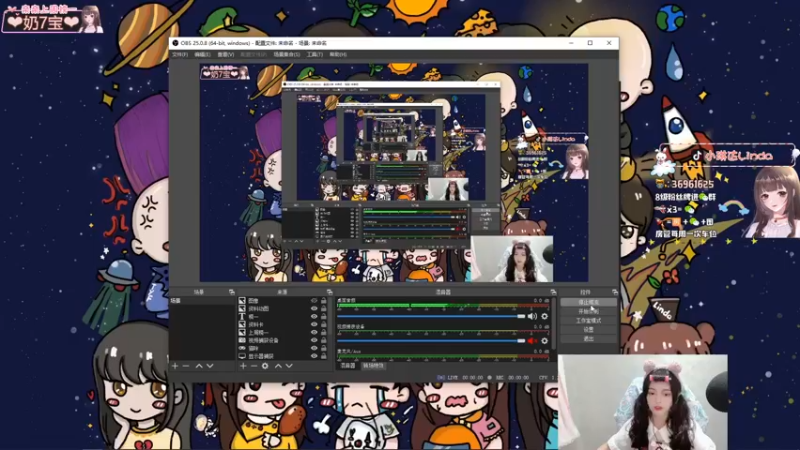
Task: Click the webcam feed inside the OBS preview
Action: pyautogui.click(x=512, y=259)
